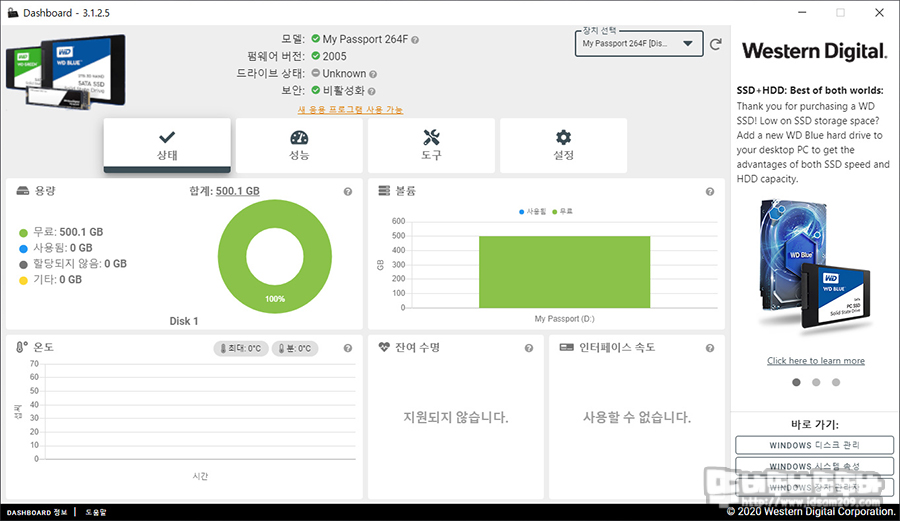Viewport: 900px width, 521px height.
Task: Click help icon in 인터페이스 속도 panel
Action: [x=710, y=348]
